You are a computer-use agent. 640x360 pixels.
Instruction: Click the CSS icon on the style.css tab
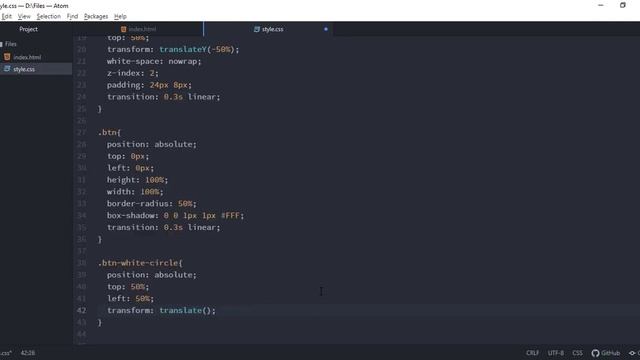(257, 29)
